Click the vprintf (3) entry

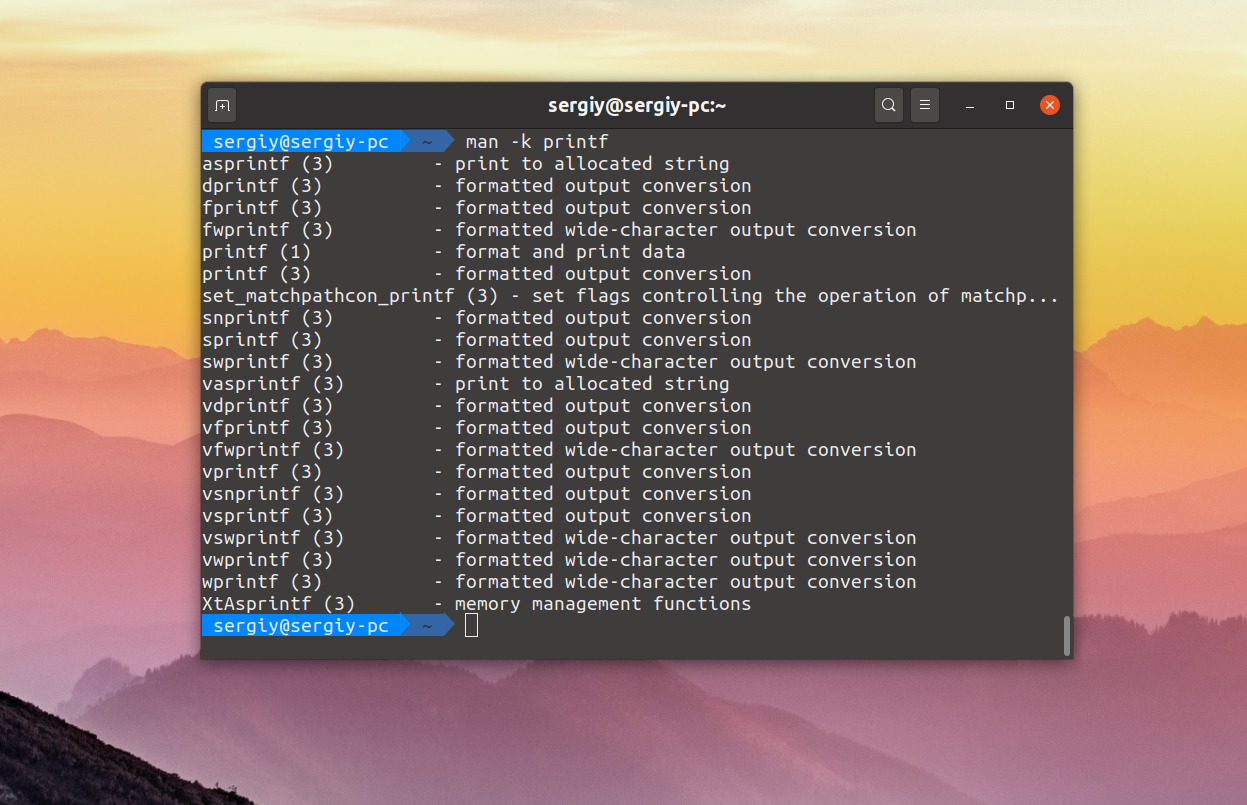click(x=262, y=472)
